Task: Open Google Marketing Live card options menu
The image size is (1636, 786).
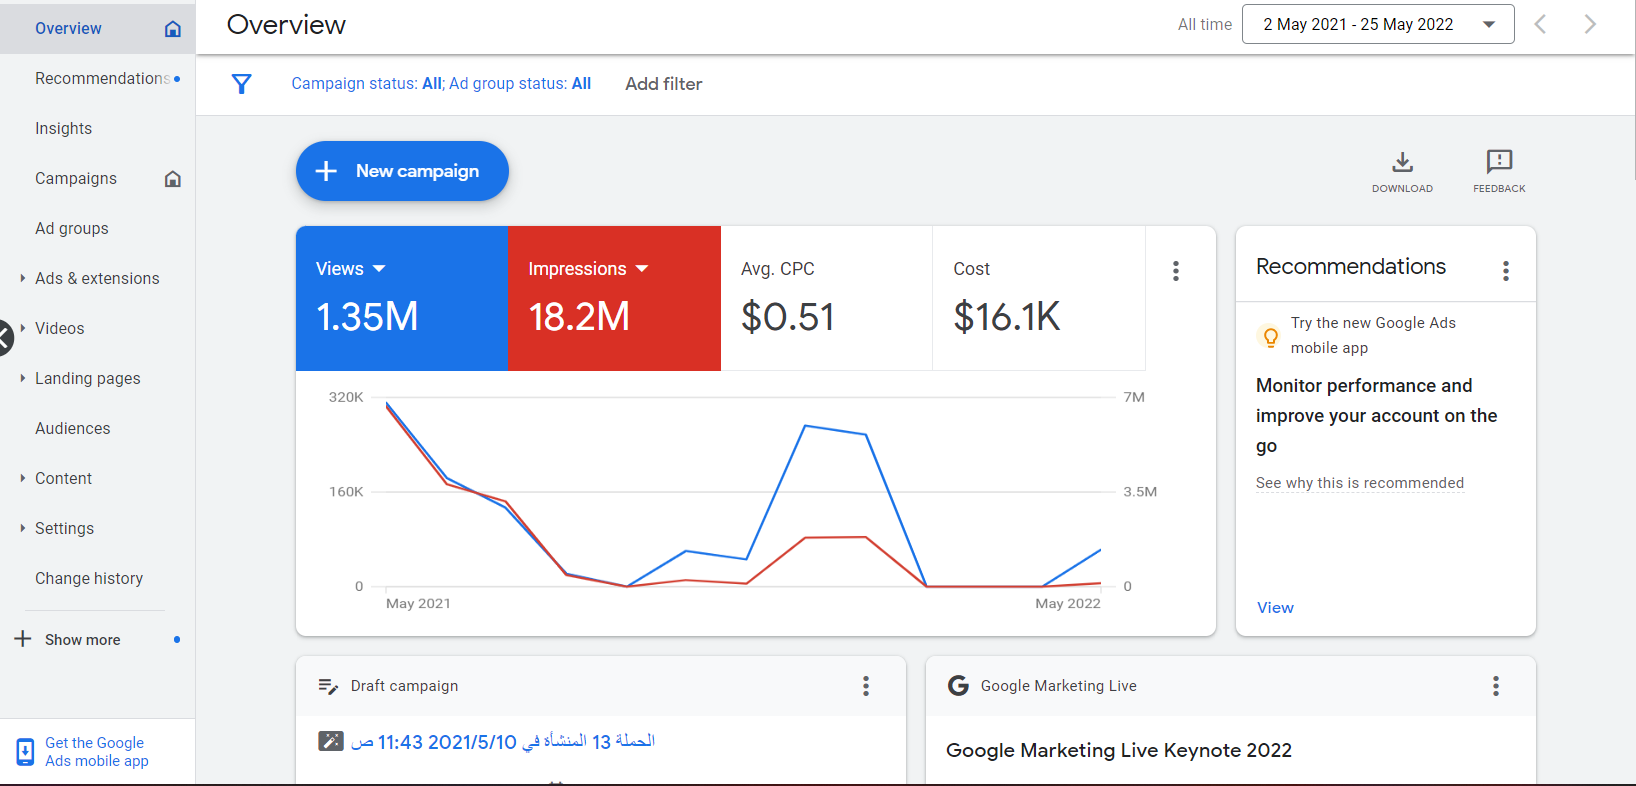Action: pos(1495,686)
